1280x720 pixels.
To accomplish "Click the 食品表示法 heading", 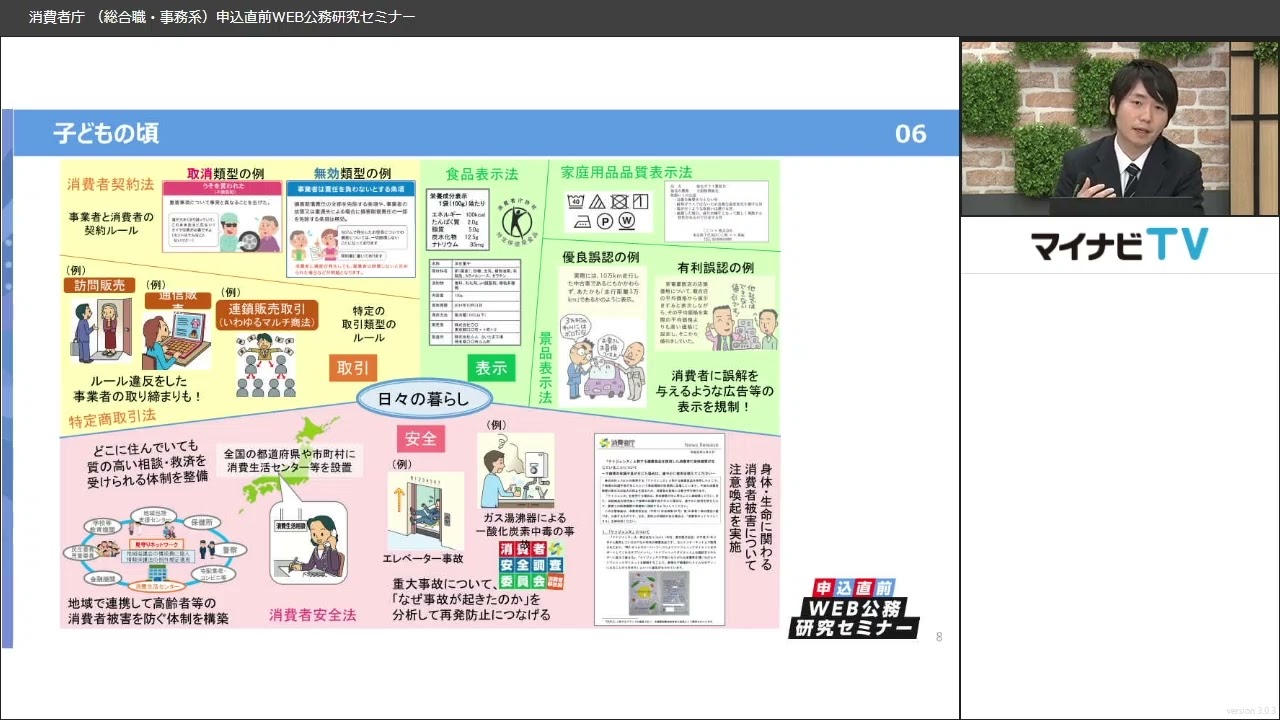I will [482, 174].
